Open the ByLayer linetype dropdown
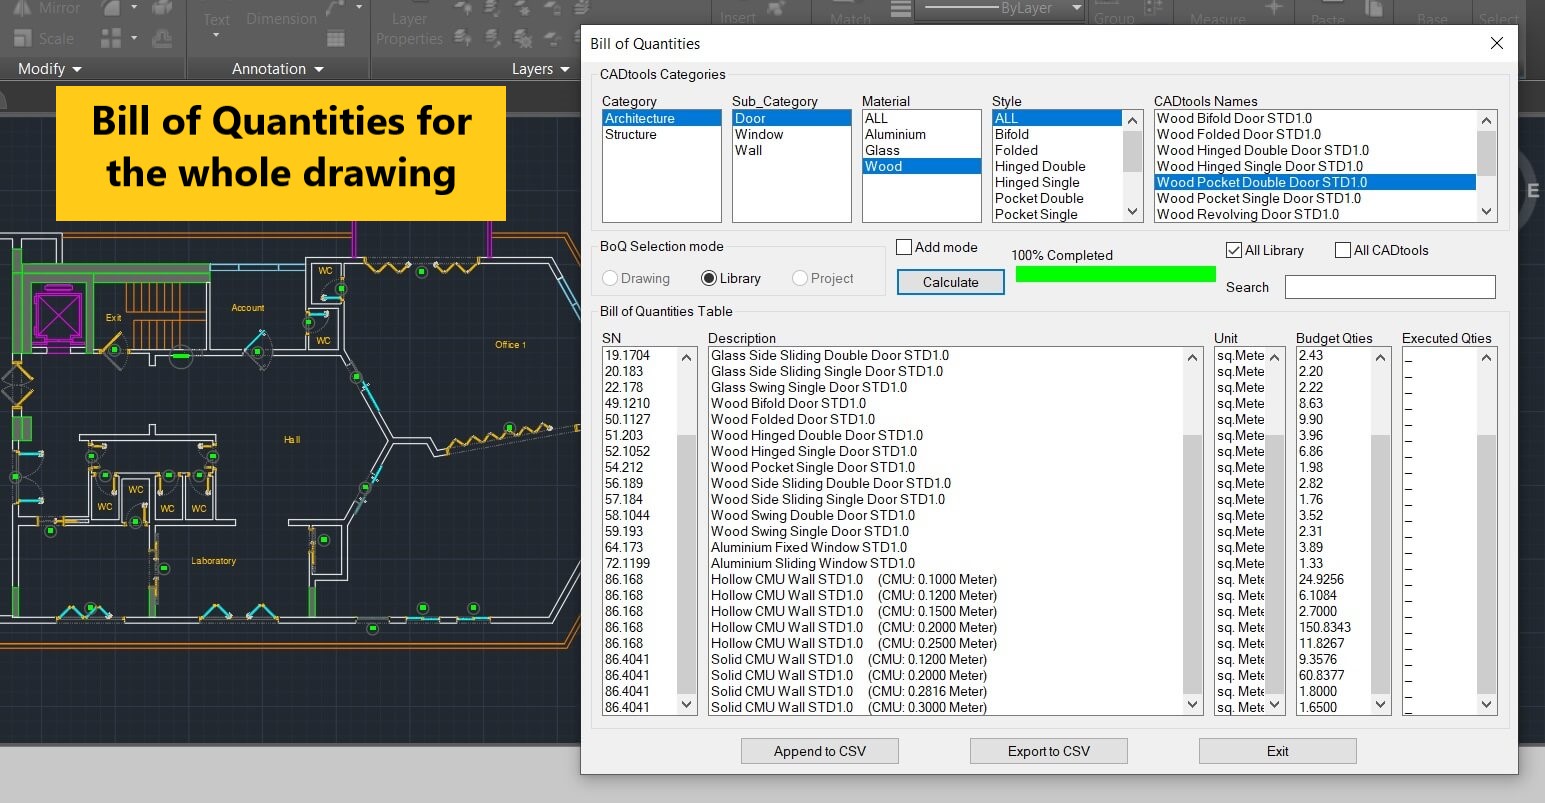This screenshot has height=803, width=1545. pyautogui.click(x=1076, y=8)
